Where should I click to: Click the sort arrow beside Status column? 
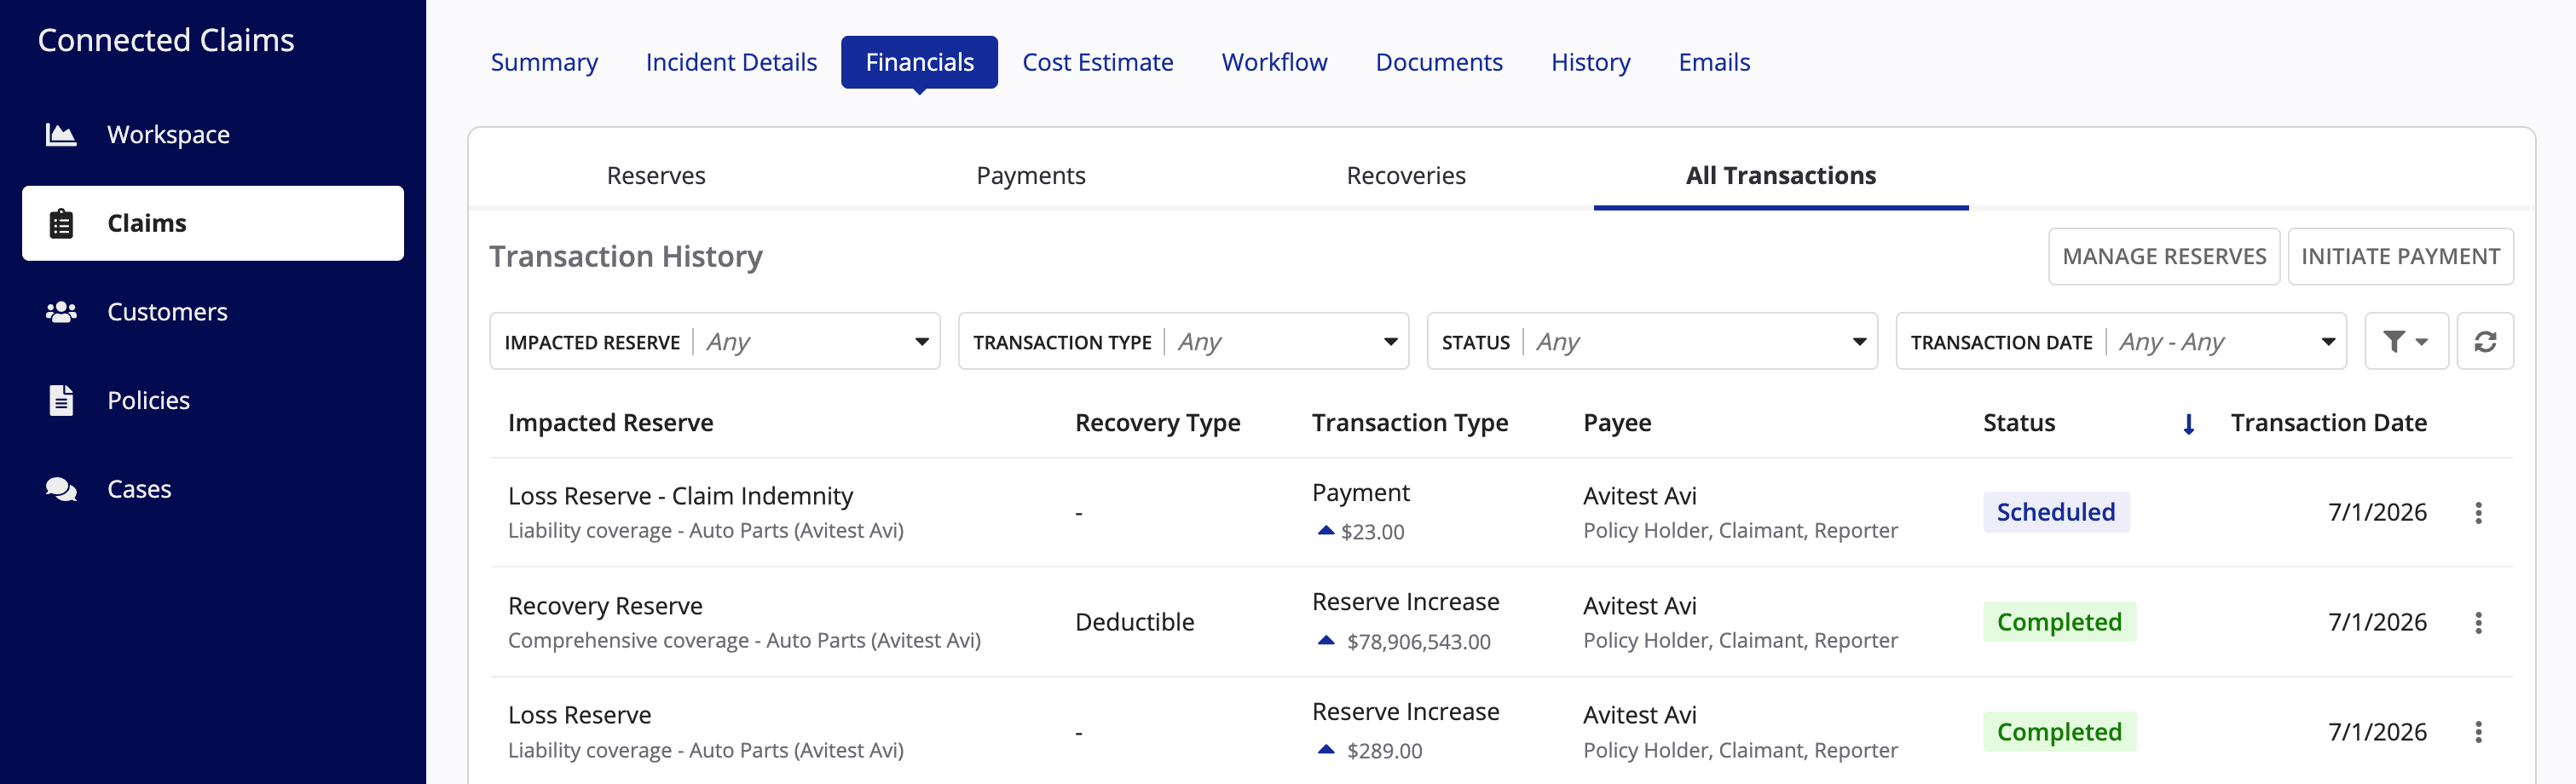2189,424
